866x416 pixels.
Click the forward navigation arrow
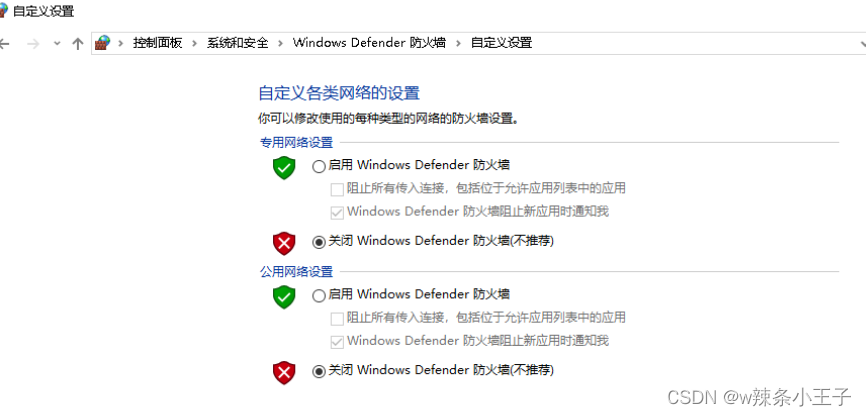pos(33,44)
